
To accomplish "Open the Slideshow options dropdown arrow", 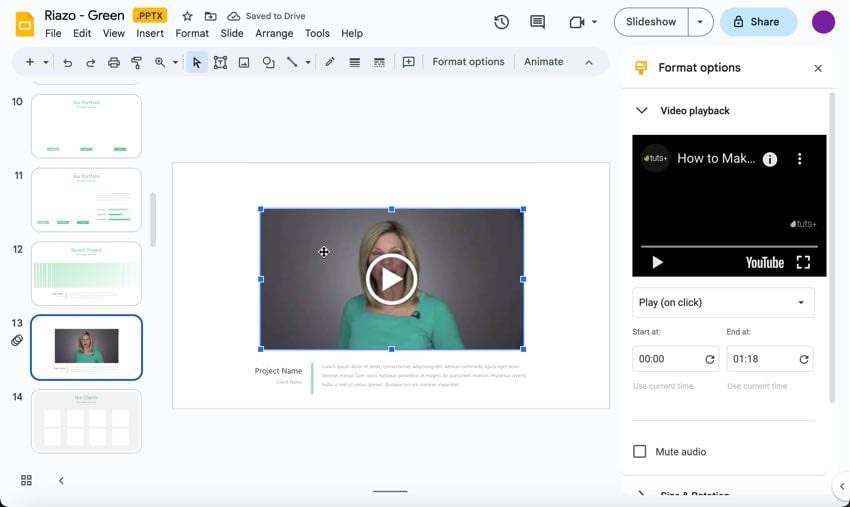I will [699, 22].
